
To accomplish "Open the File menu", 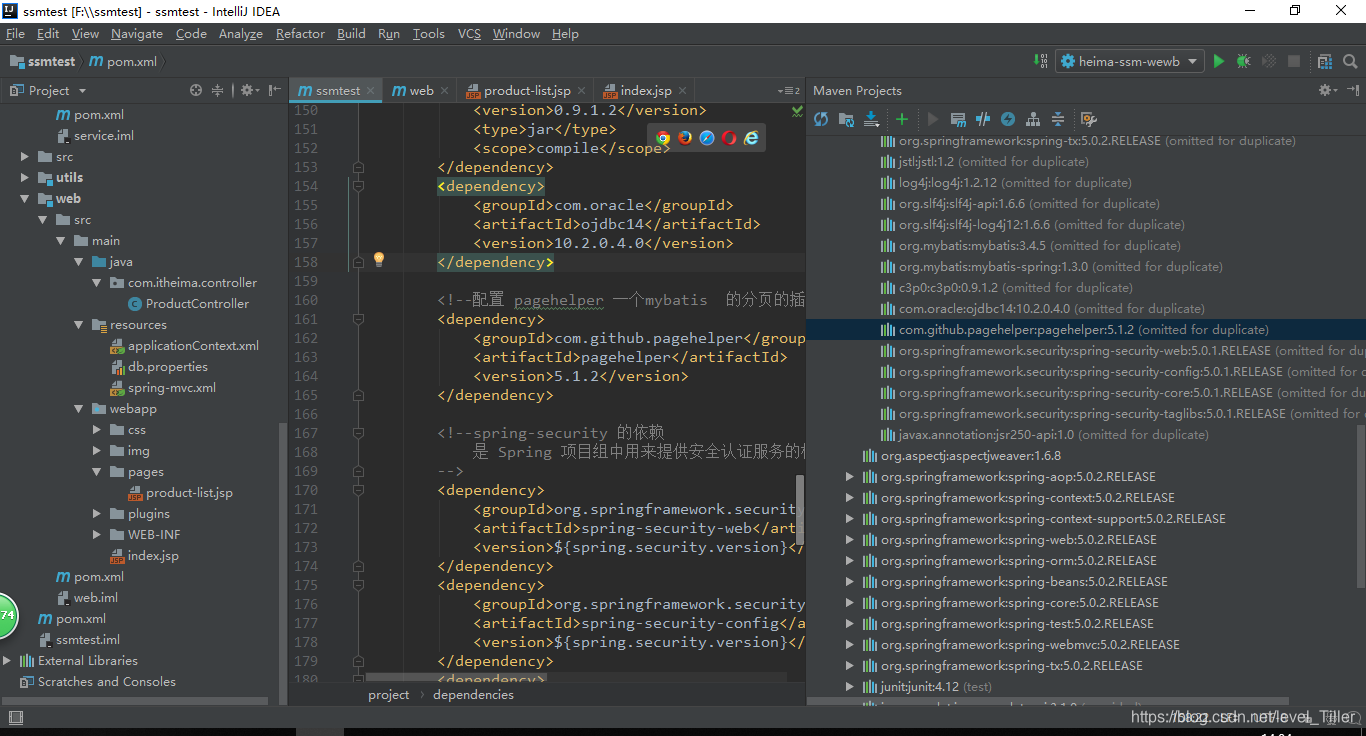I will click(x=15, y=33).
